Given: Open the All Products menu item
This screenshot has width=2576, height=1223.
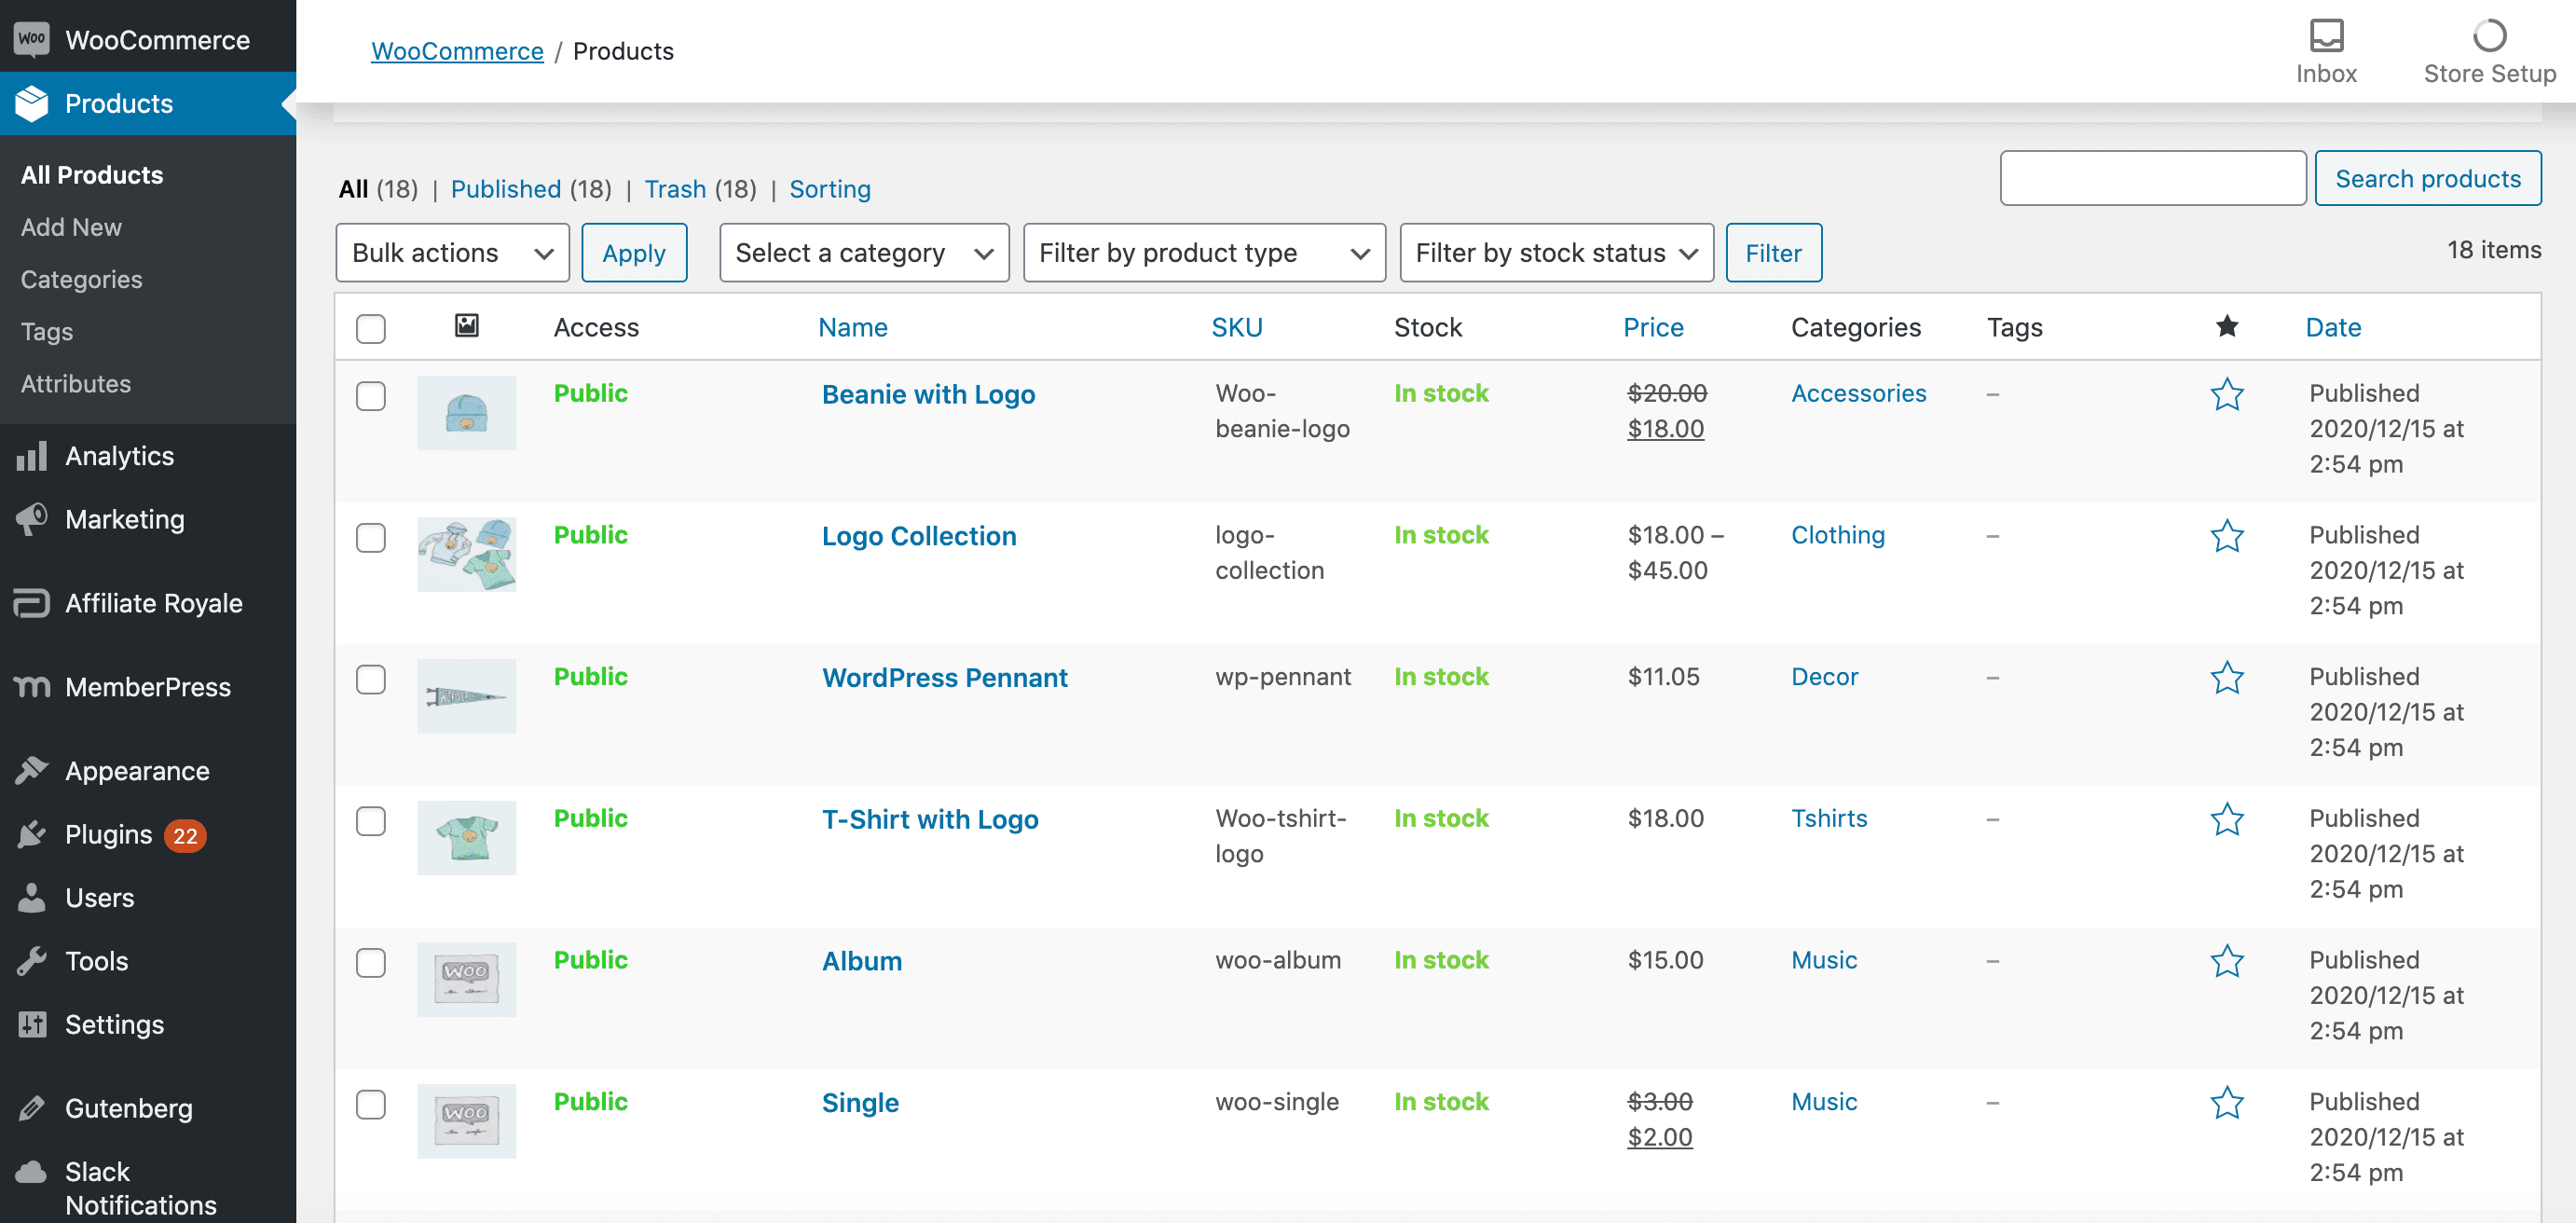Looking at the screenshot, I should (x=90, y=174).
